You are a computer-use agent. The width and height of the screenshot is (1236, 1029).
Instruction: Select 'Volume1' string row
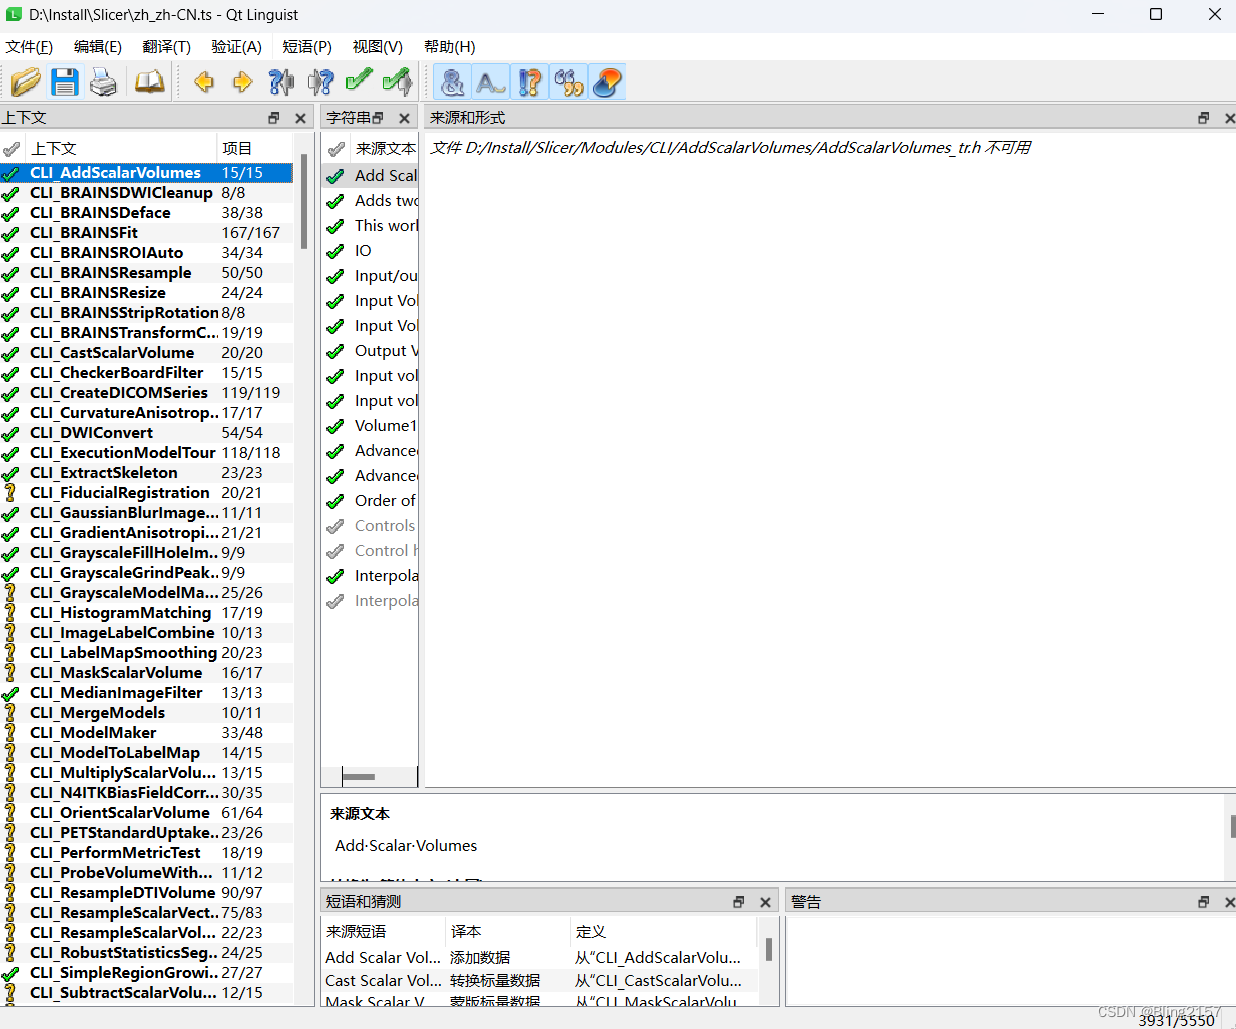[370, 426]
